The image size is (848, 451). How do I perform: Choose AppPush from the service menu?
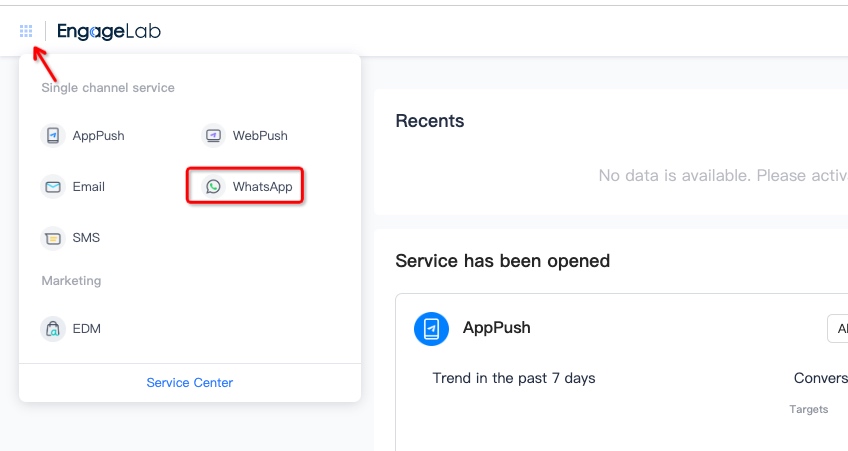98,135
